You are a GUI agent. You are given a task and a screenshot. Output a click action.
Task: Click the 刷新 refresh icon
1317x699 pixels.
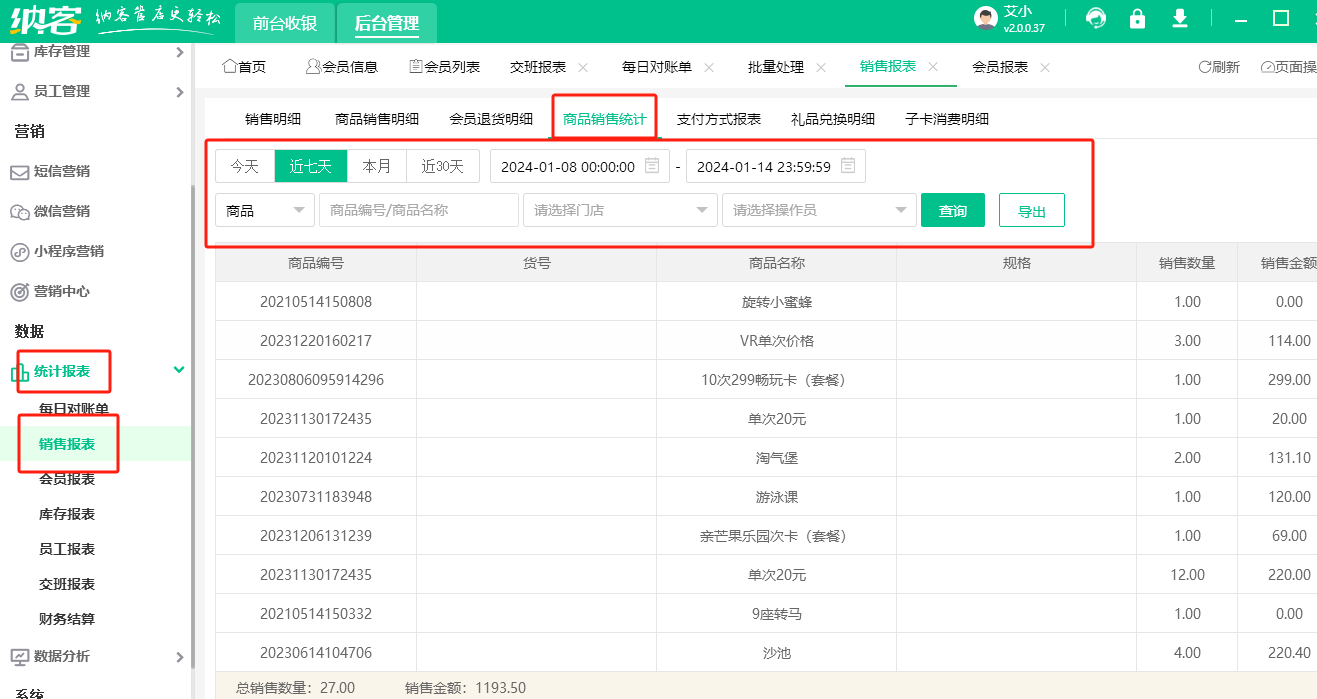pyautogui.click(x=1205, y=67)
